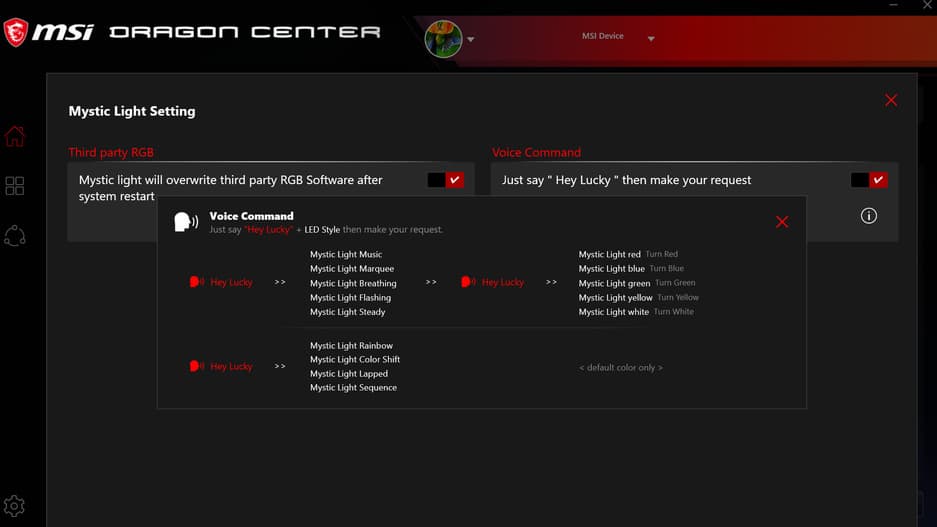Click the 'Mystic Light Setting' title
The height and width of the screenshot is (527, 937).
pos(132,111)
